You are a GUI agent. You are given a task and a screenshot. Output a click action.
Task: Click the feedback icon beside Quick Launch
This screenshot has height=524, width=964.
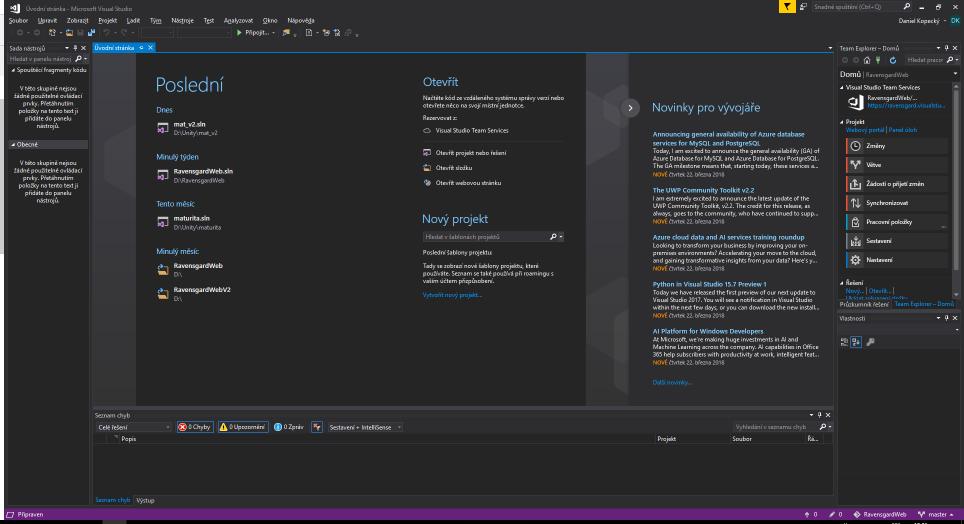coord(803,7)
